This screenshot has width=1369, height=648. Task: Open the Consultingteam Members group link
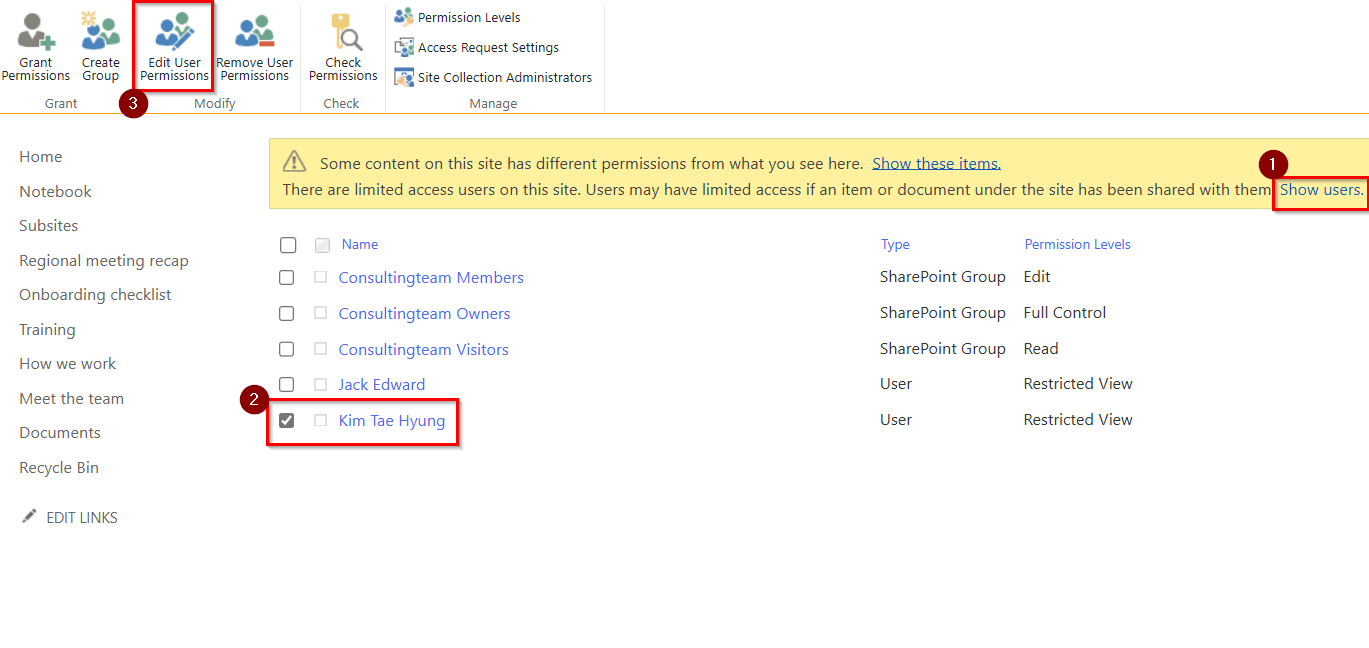[431, 278]
